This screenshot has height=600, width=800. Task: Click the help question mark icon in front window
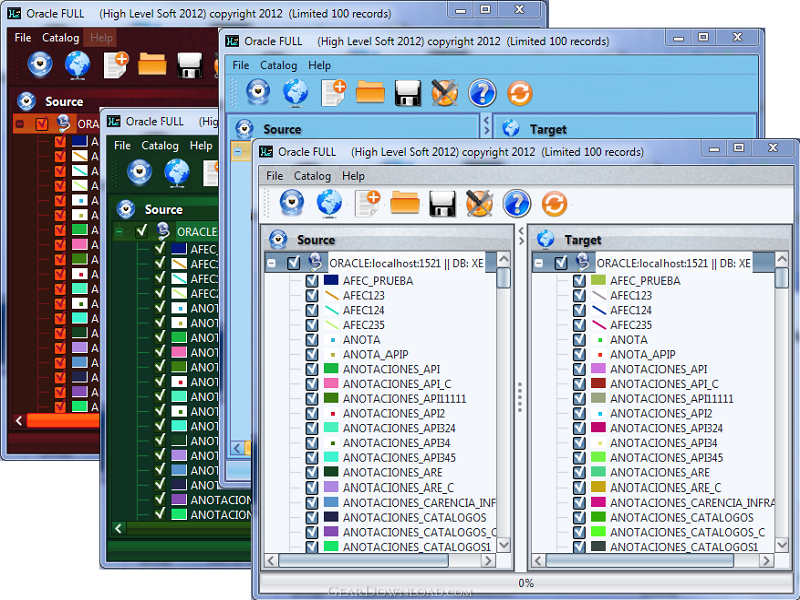tap(517, 204)
